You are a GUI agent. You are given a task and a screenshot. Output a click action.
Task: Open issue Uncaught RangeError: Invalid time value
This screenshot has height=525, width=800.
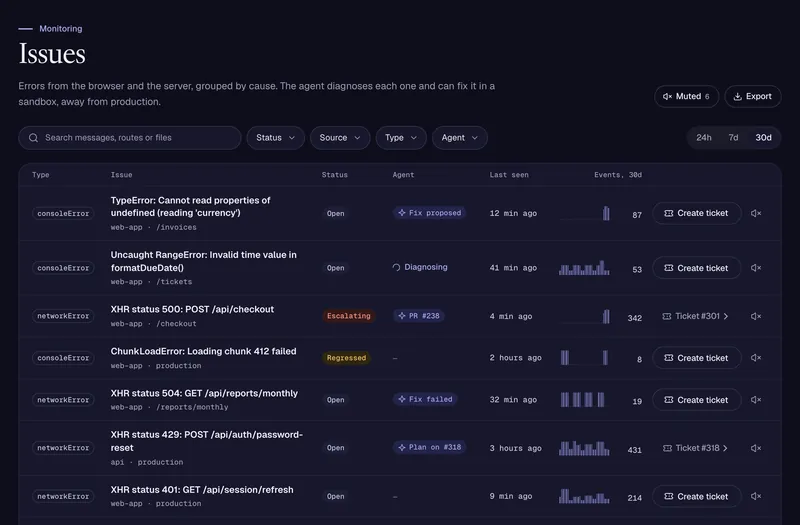[204, 261]
